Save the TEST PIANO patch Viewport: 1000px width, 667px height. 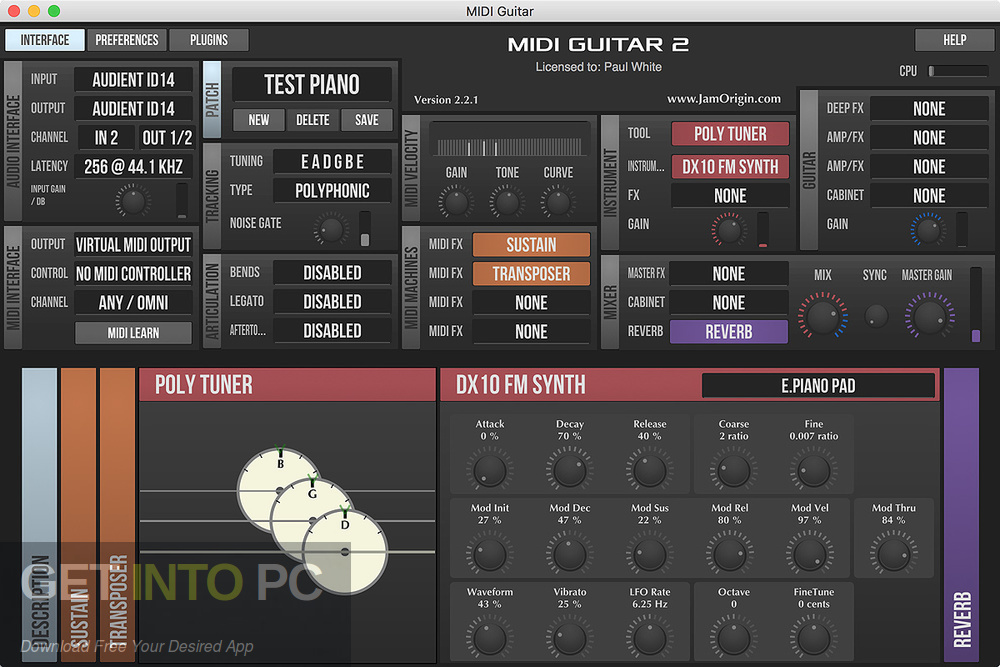pyautogui.click(x=367, y=120)
